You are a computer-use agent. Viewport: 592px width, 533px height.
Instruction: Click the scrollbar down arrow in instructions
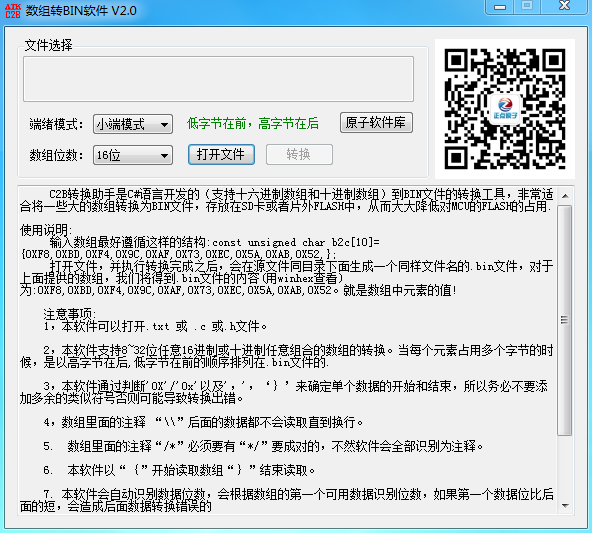pyautogui.click(x=565, y=506)
